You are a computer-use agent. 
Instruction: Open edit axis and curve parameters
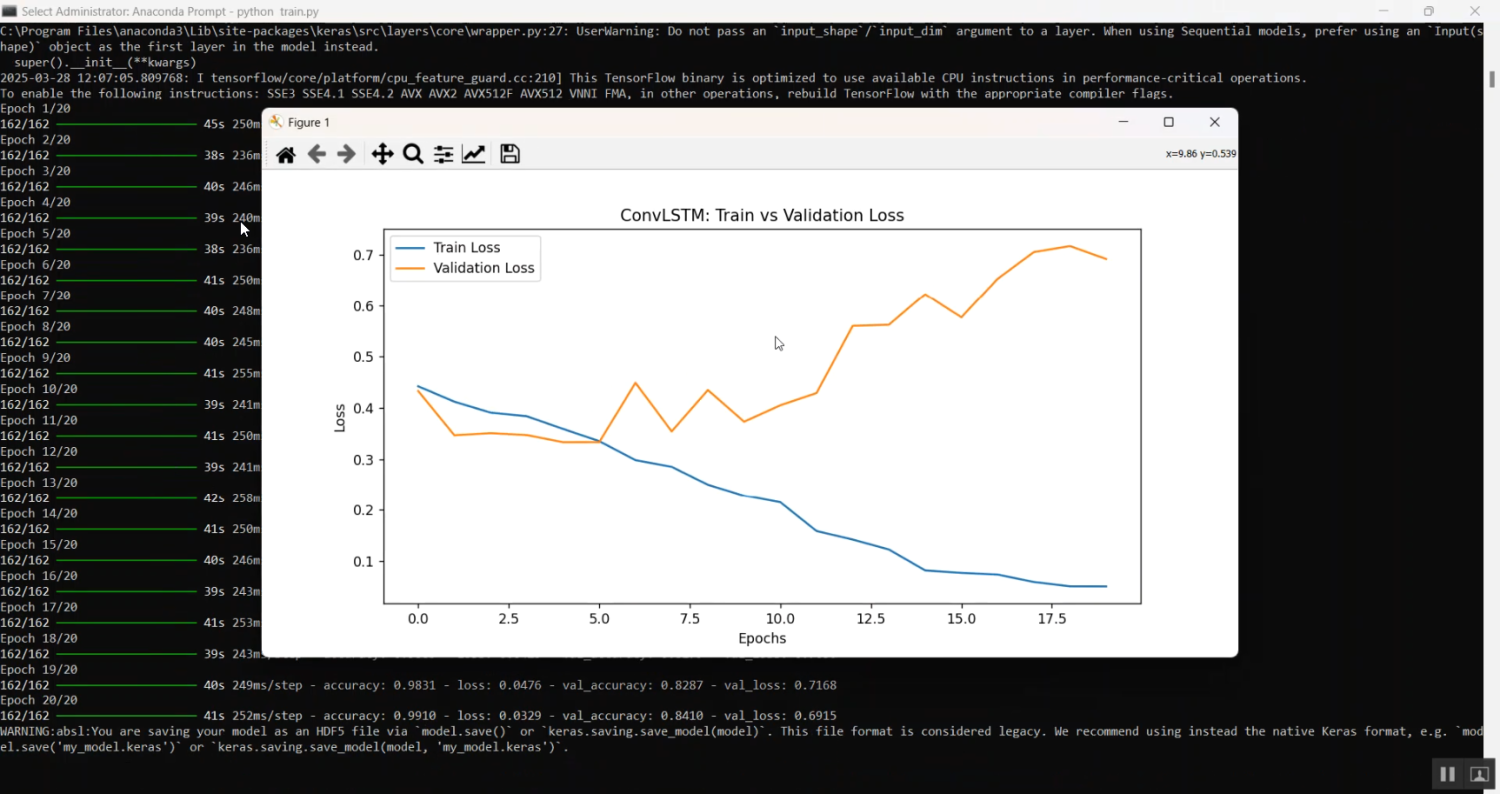coord(474,154)
